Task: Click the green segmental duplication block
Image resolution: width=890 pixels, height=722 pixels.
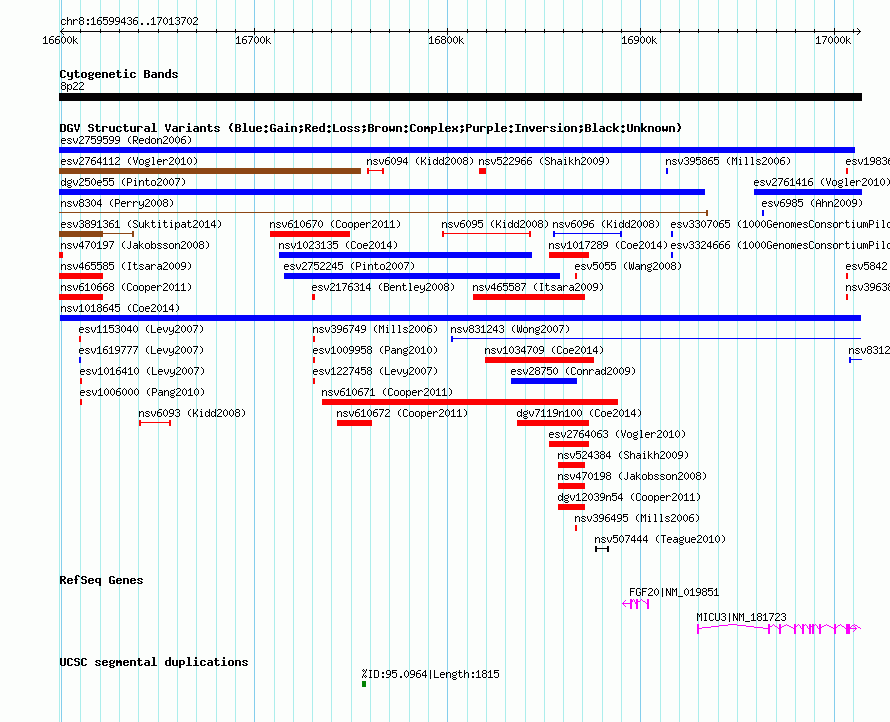Action: tap(364, 684)
